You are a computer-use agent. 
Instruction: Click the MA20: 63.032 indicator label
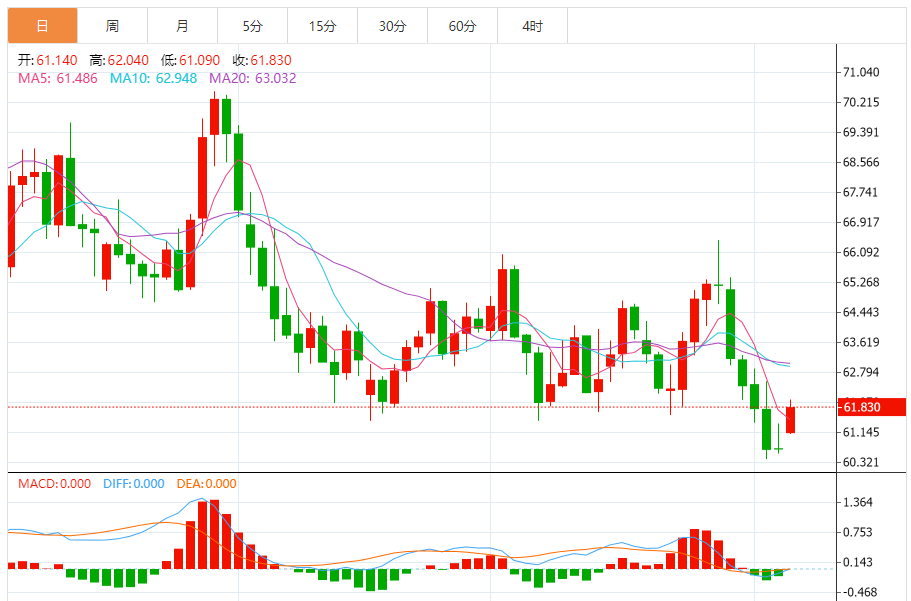(253, 78)
